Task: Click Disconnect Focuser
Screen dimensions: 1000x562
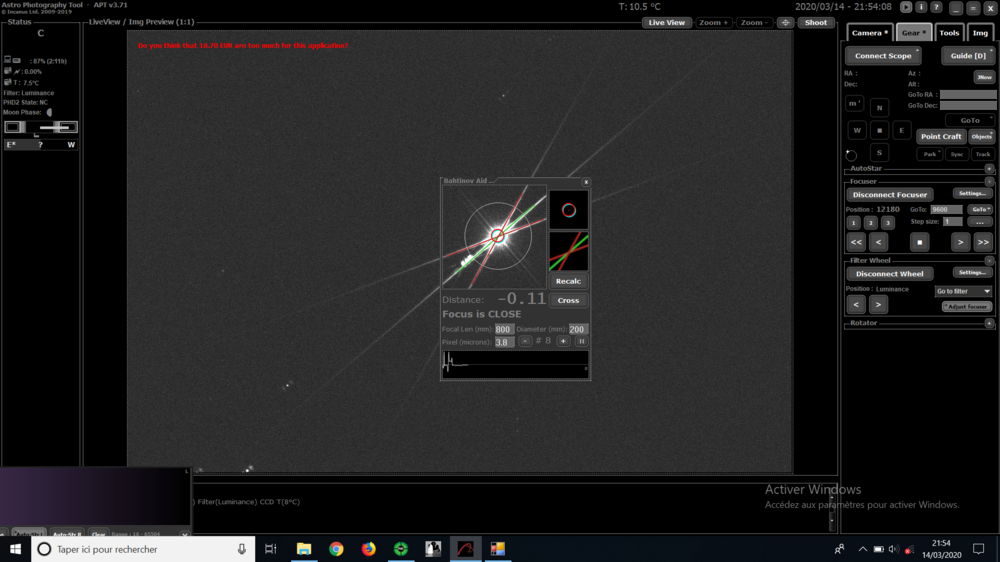Action: 890,195
